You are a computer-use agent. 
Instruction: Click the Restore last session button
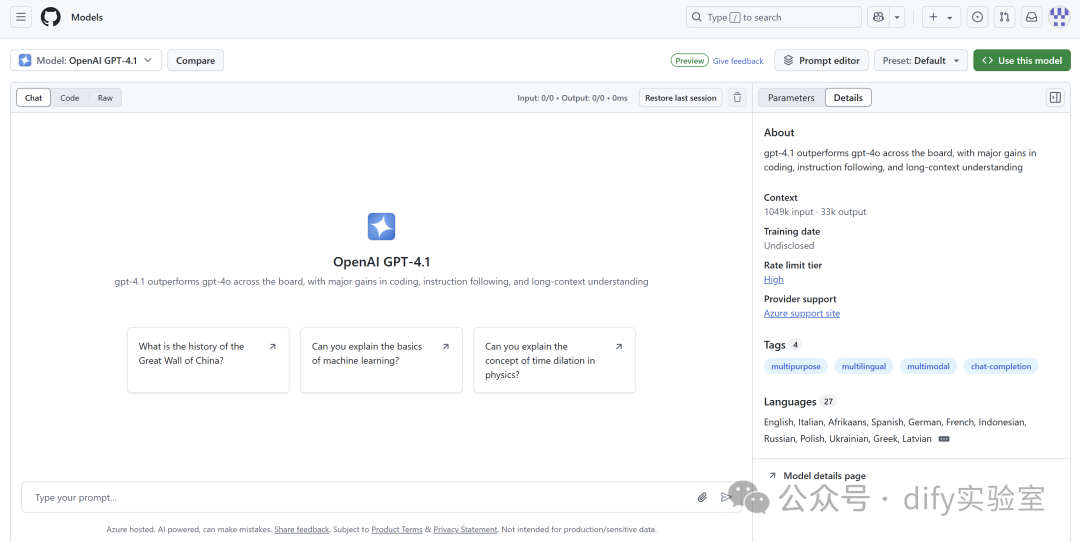(x=680, y=98)
